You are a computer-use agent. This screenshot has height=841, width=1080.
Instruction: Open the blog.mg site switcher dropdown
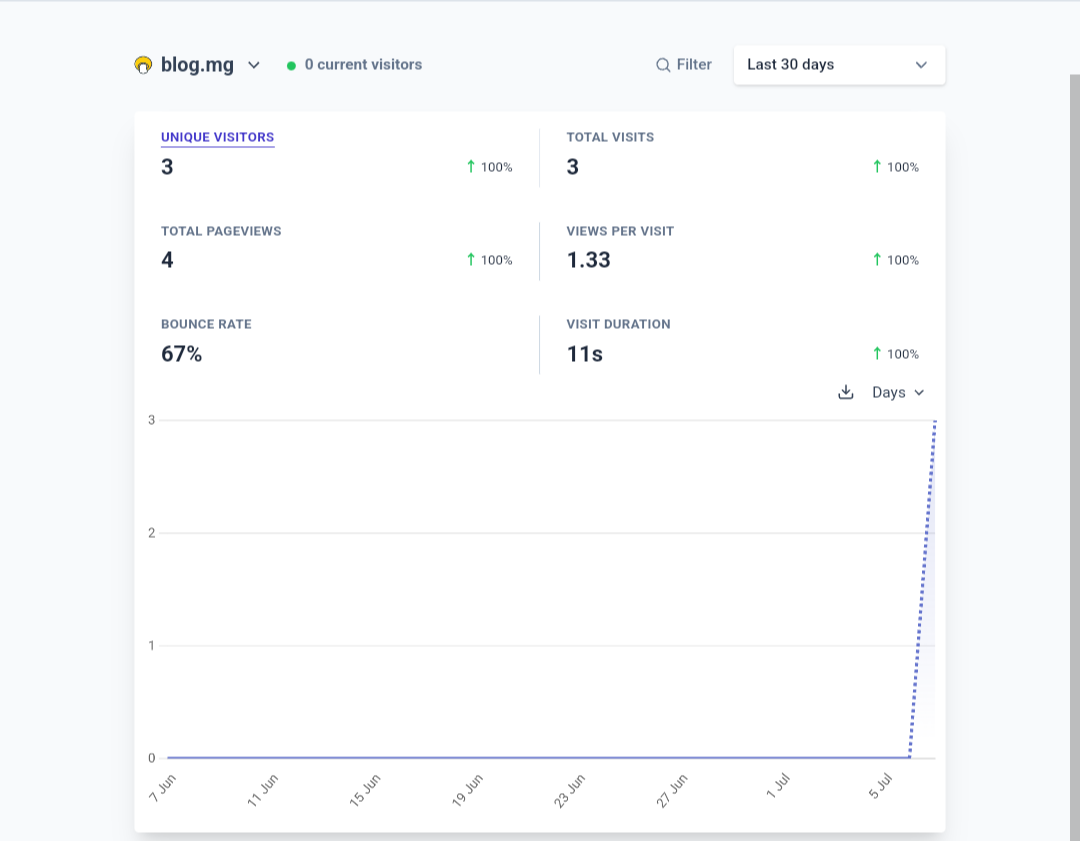(254, 65)
